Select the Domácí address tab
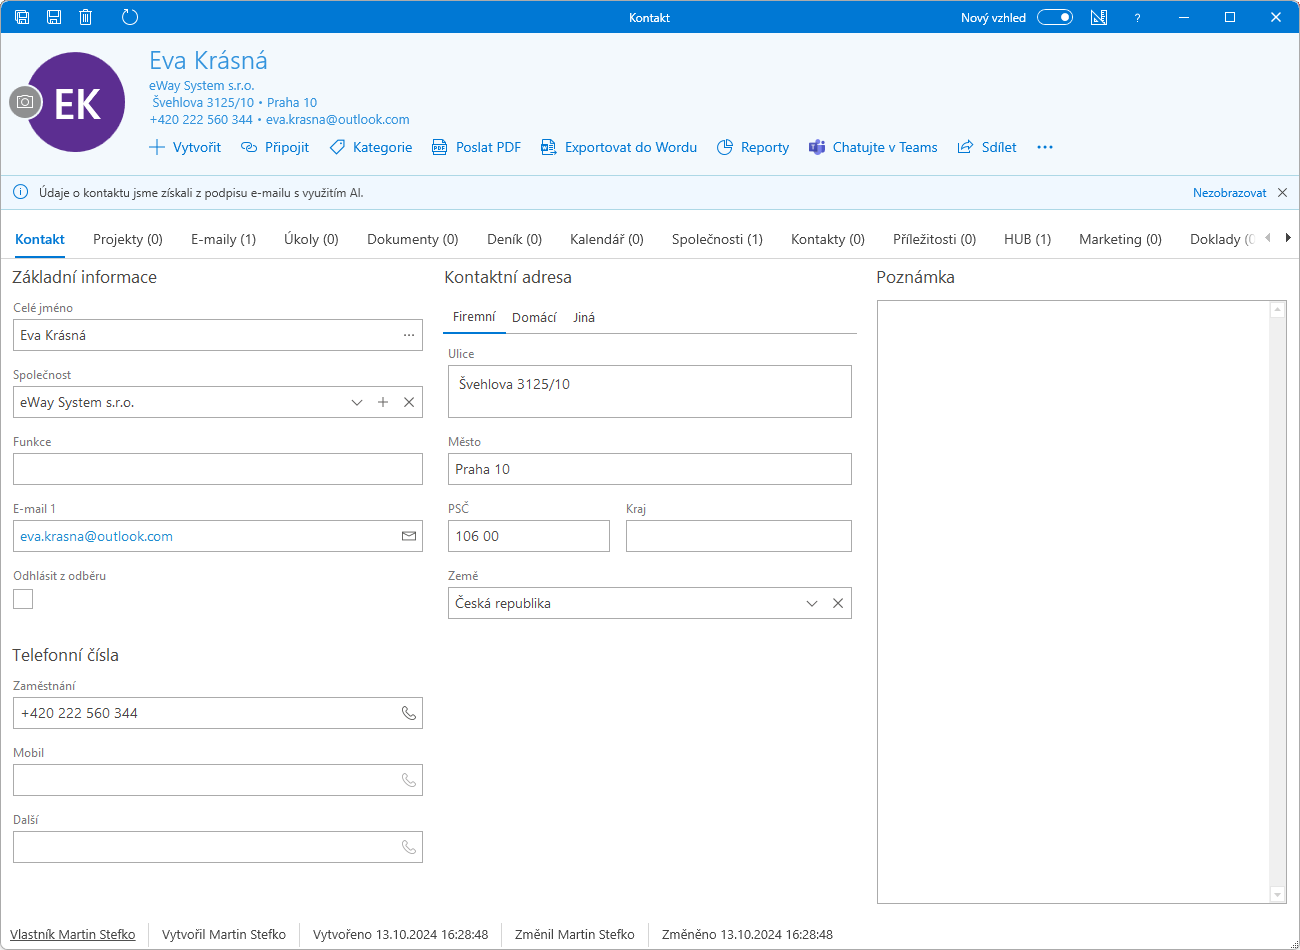 pos(534,317)
